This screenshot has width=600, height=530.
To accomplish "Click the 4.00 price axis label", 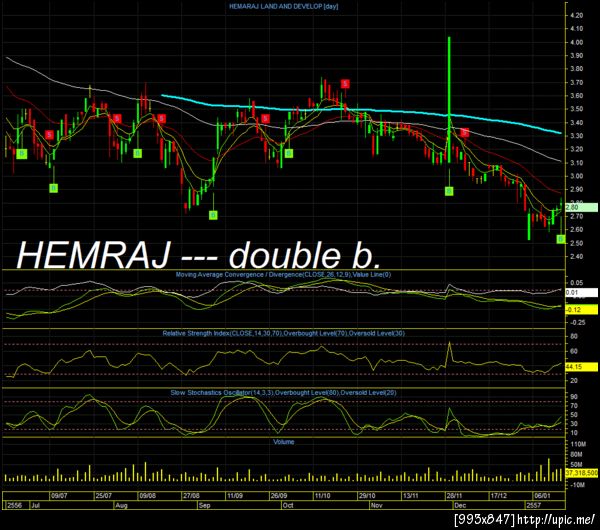I will pos(577,42).
